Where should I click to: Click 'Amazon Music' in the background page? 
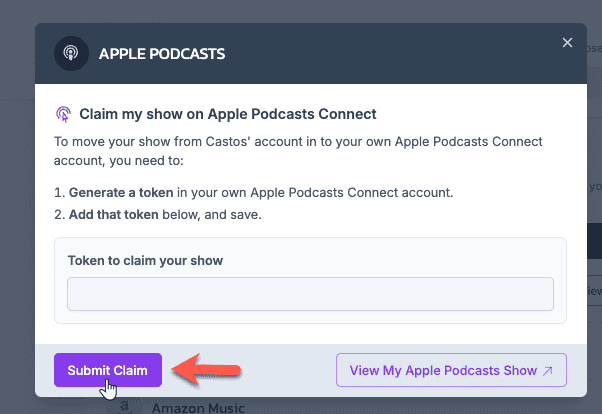198,407
